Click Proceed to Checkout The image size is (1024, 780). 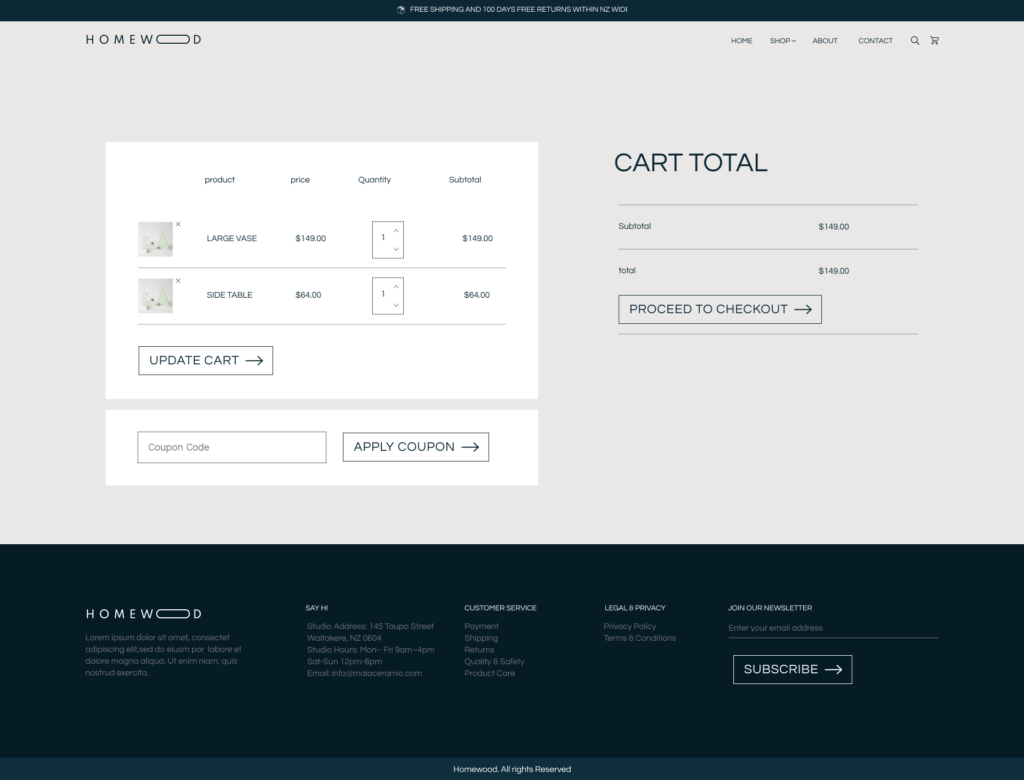[720, 309]
